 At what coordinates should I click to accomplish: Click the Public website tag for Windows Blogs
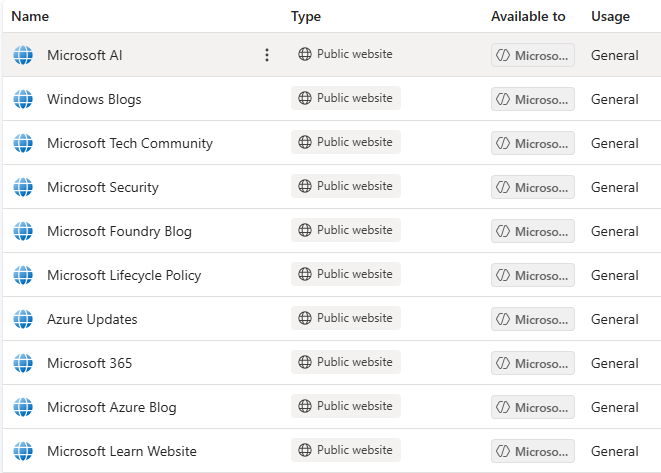pyautogui.click(x=346, y=98)
